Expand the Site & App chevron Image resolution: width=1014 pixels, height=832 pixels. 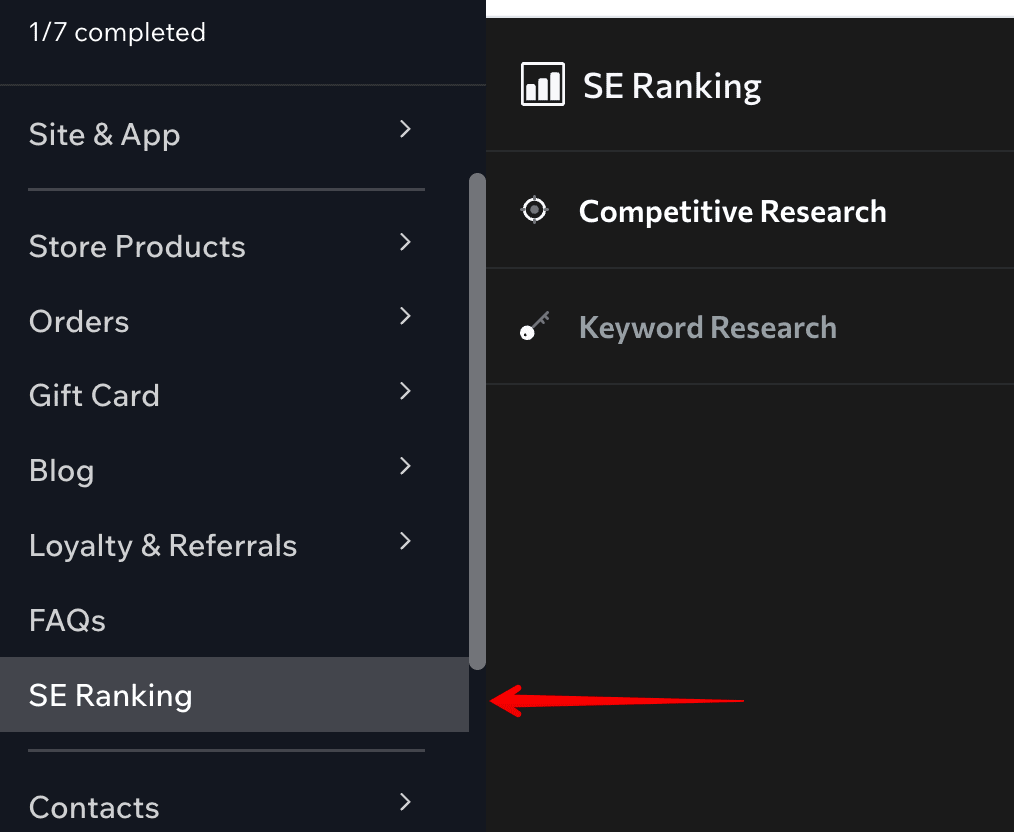click(x=405, y=129)
